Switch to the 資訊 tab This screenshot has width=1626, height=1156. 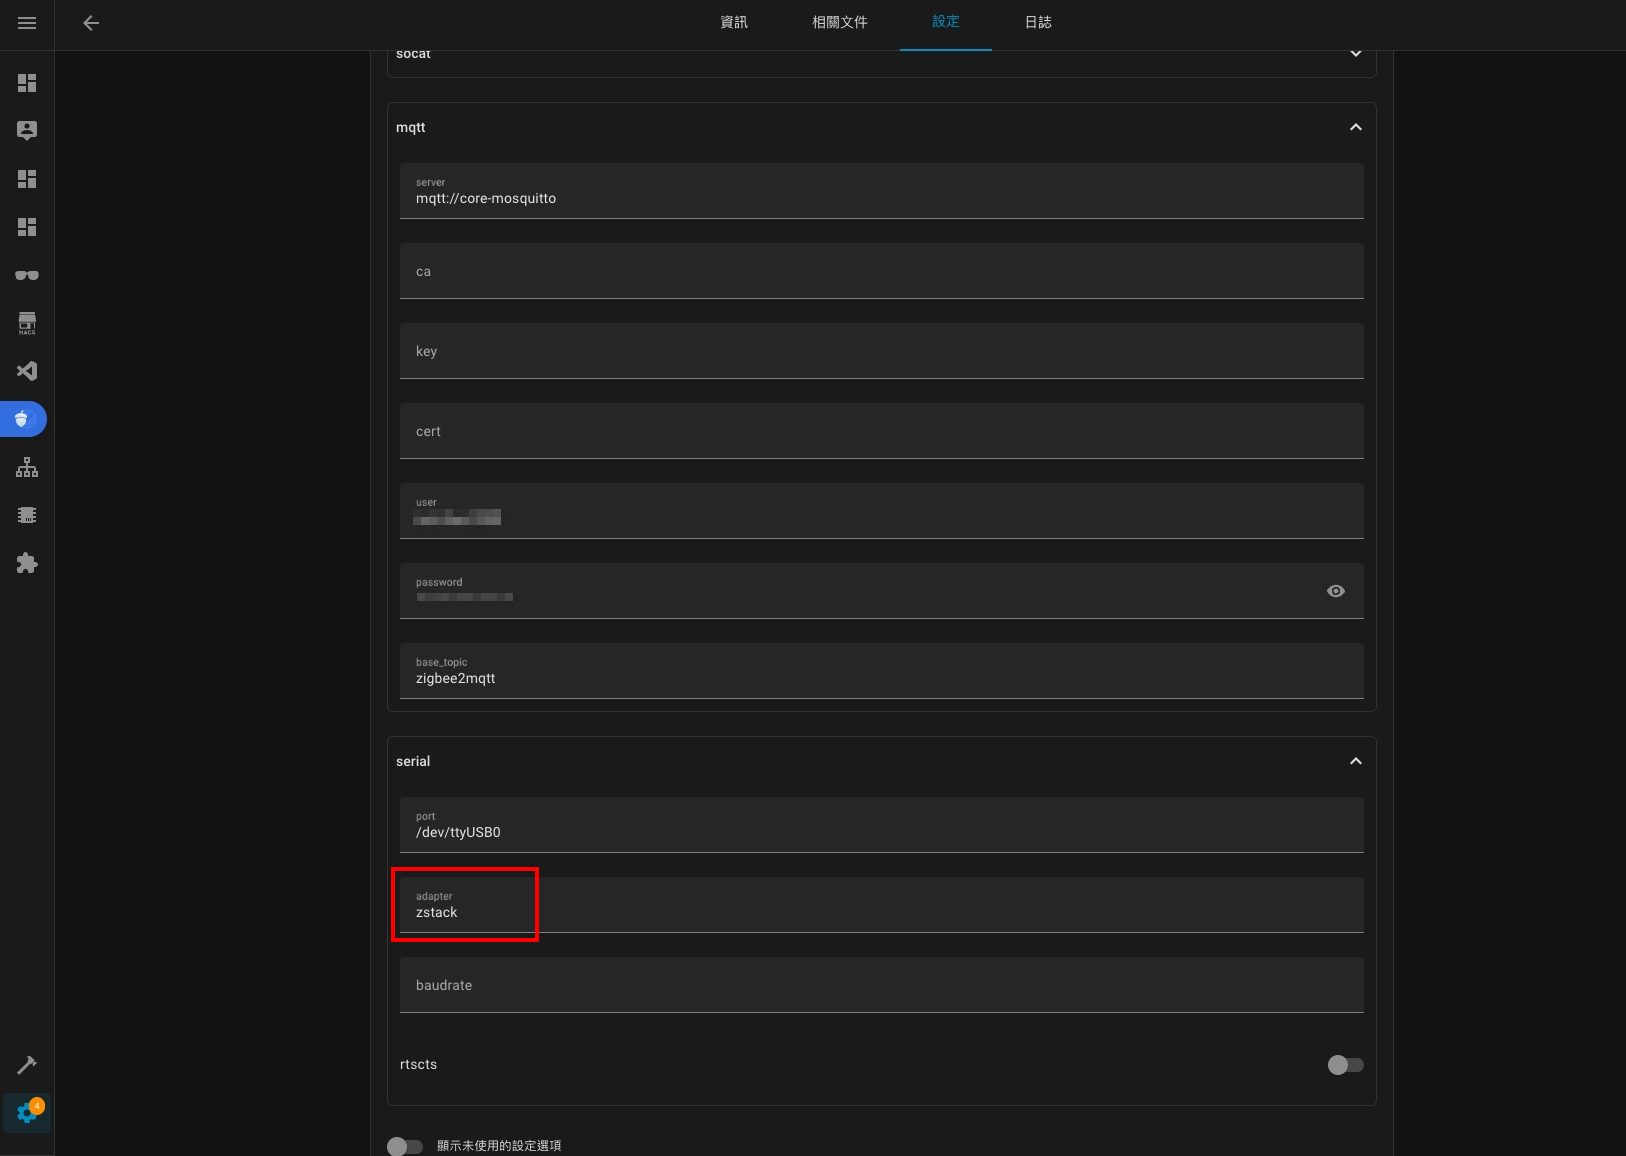[734, 22]
